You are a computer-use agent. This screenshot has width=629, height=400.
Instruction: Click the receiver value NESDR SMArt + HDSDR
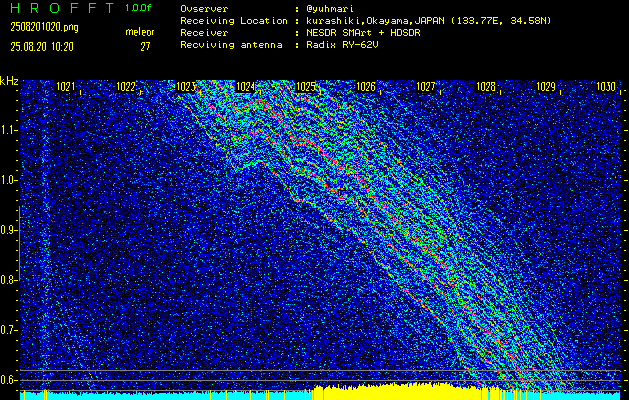tap(363, 33)
